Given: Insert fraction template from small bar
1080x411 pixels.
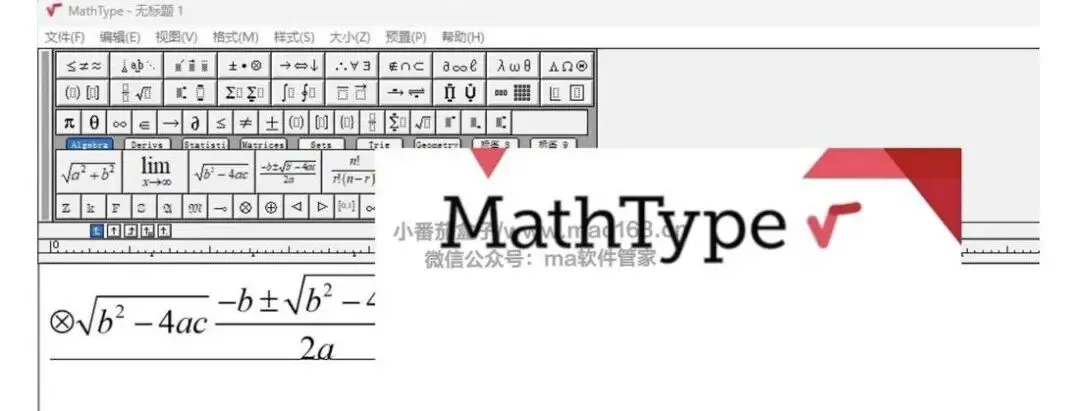Looking at the screenshot, I should 371,123.
